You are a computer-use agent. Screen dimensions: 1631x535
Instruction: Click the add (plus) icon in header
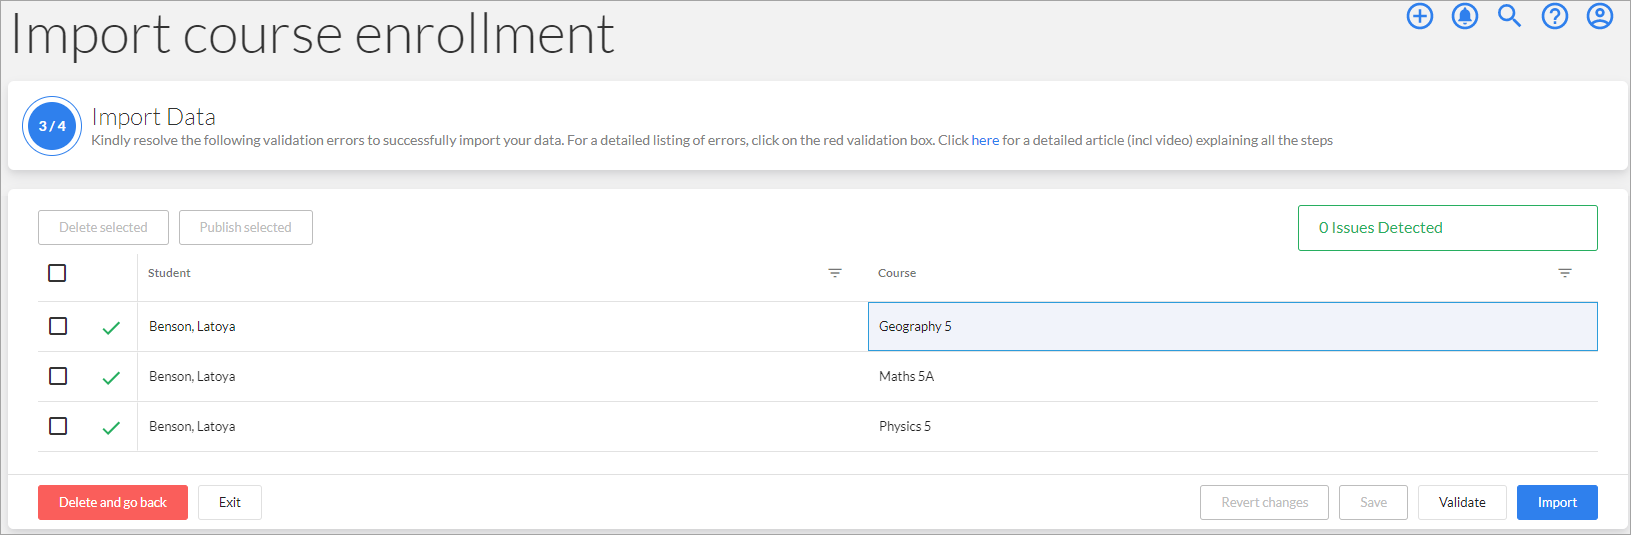[1420, 16]
